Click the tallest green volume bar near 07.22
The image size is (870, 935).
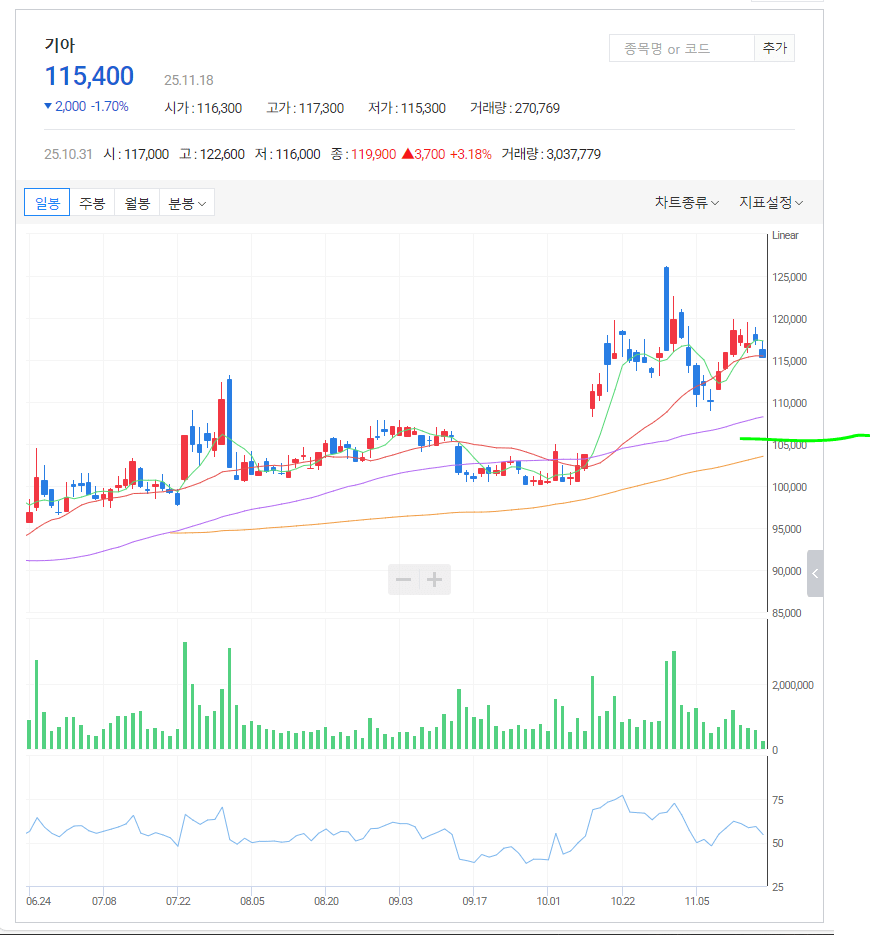point(185,695)
